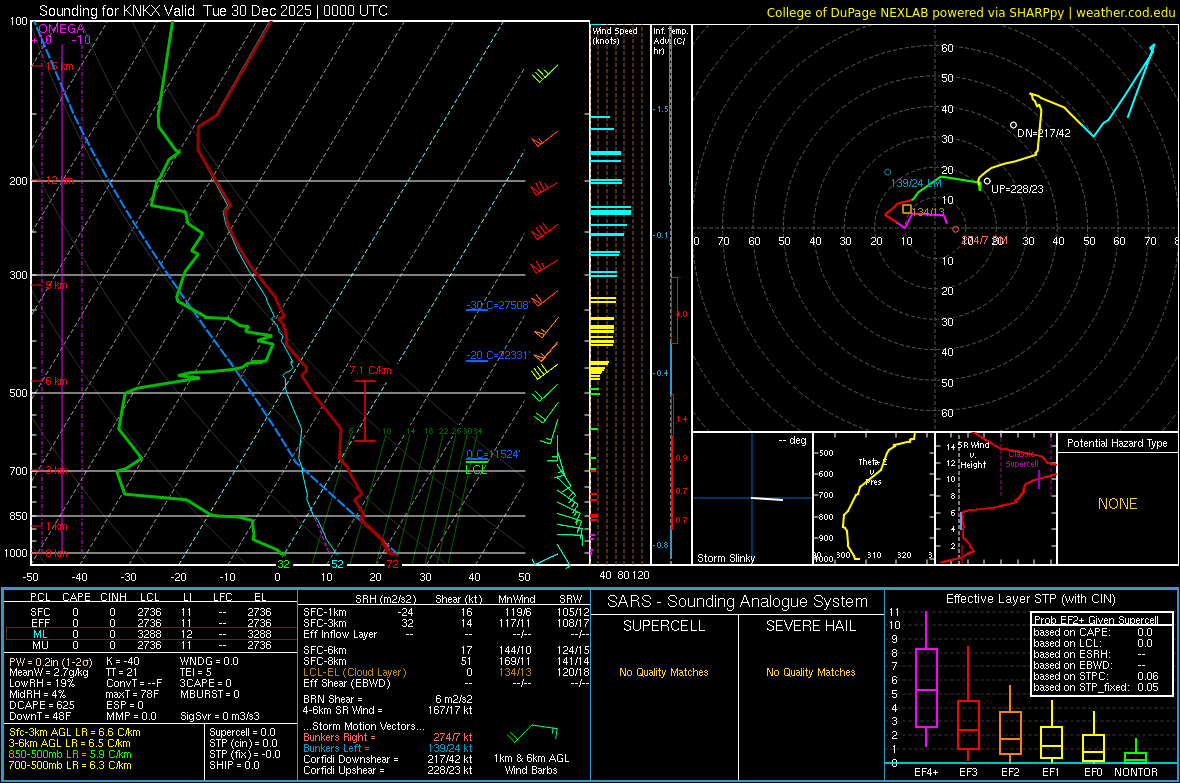This screenshot has height=783, width=1180.
Task: Click the EF2 axis label
Action: 1010,772
